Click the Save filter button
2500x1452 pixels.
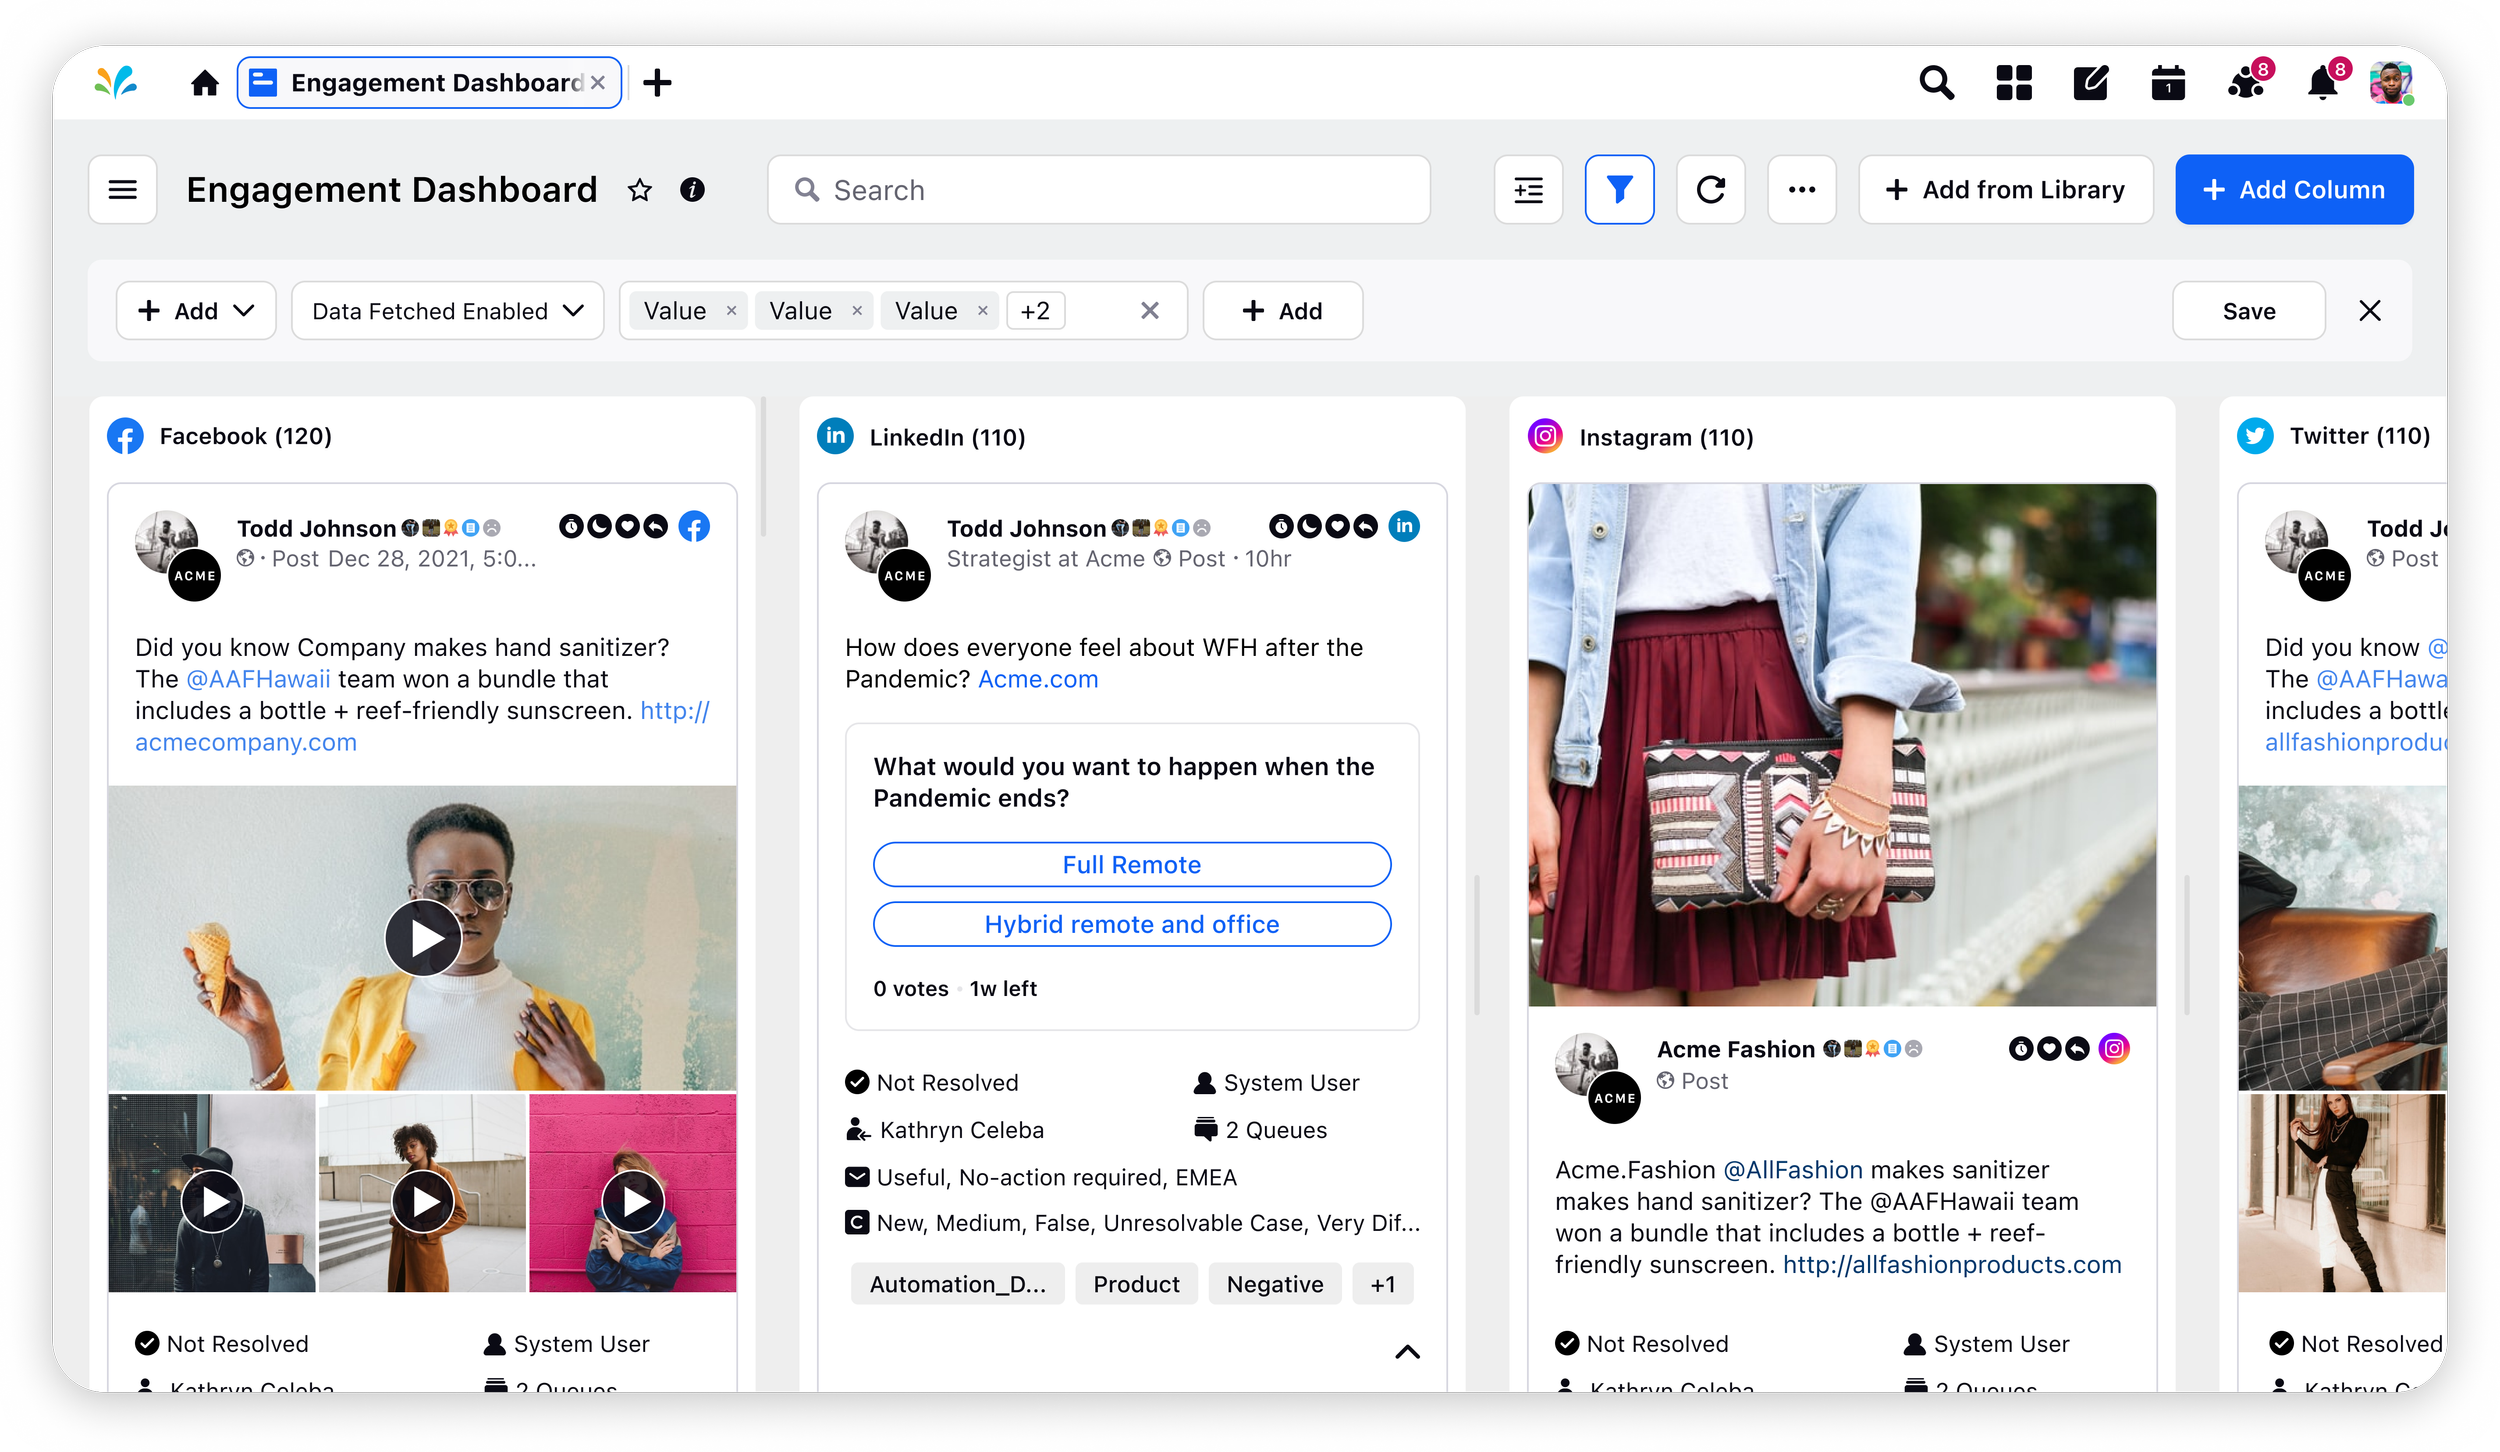[x=2248, y=311]
